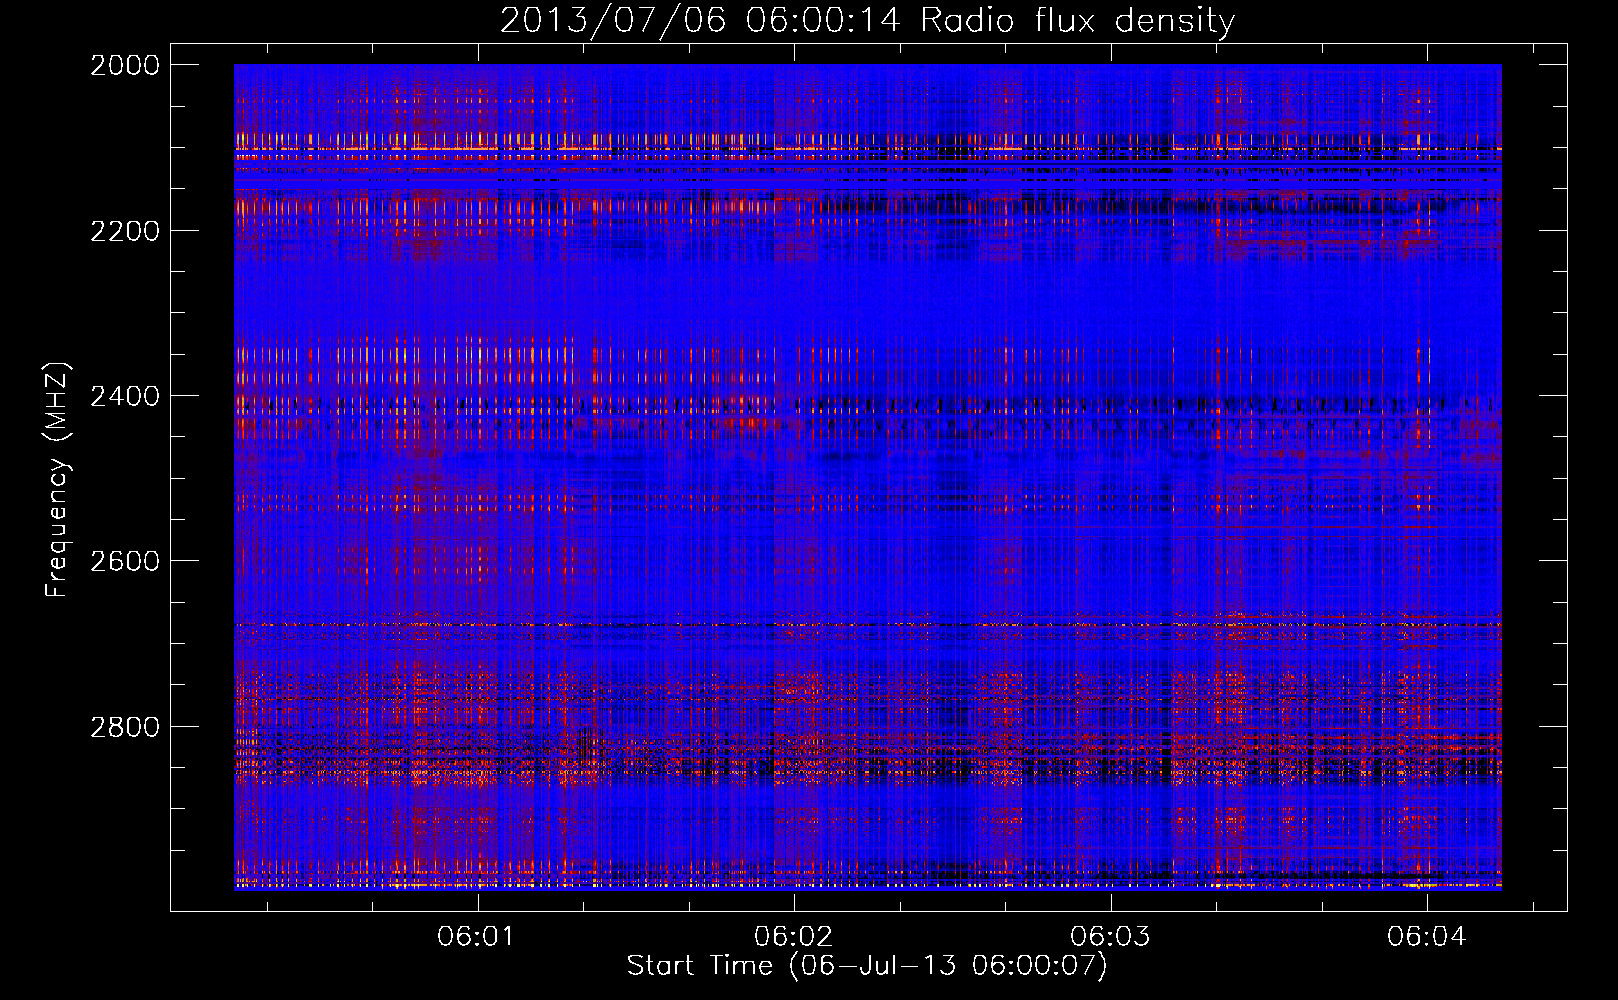Click the 06:03 time tick label
This screenshot has width=1618, height=1000.
pyautogui.click(x=1110, y=936)
